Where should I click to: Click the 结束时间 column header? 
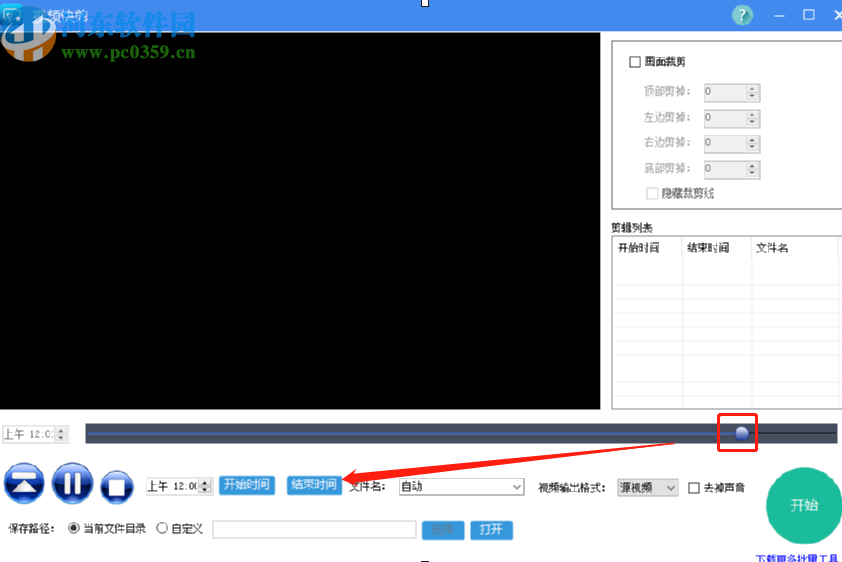(x=717, y=248)
